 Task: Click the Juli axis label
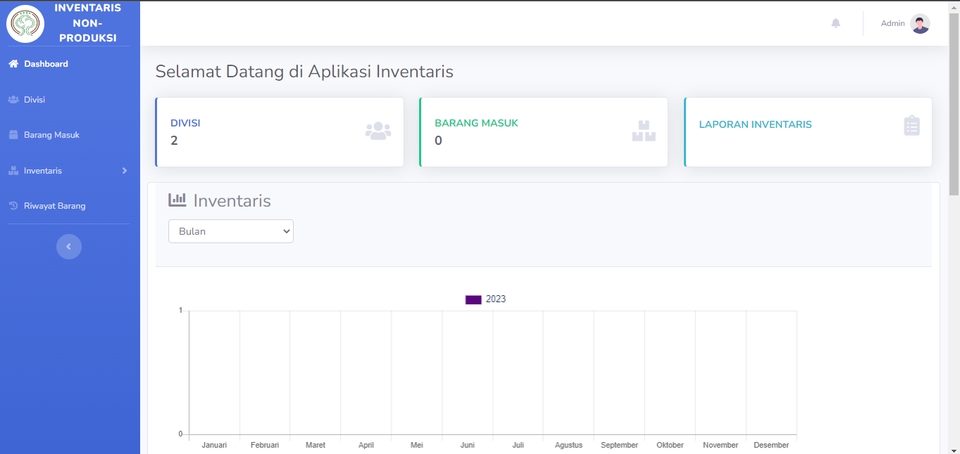[518, 445]
